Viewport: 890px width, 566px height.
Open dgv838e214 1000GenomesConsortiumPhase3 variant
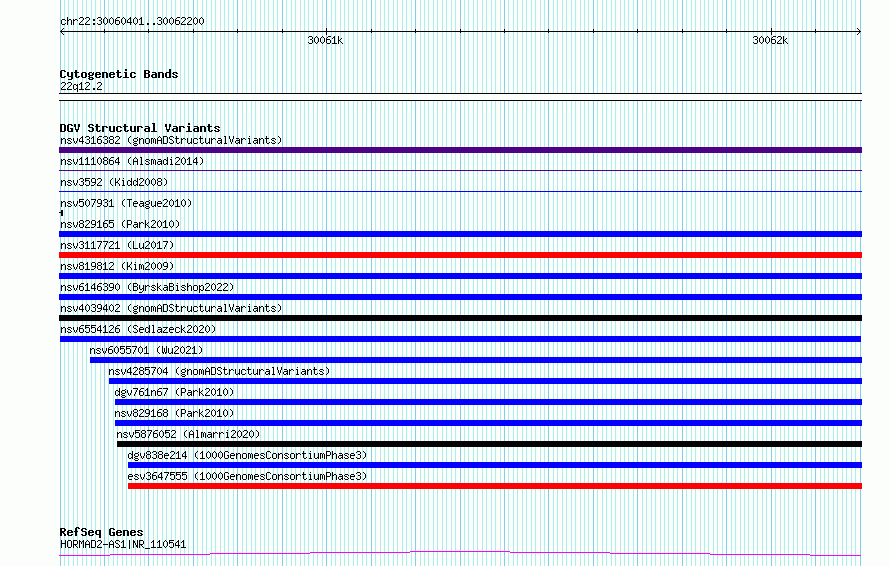(x=247, y=455)
